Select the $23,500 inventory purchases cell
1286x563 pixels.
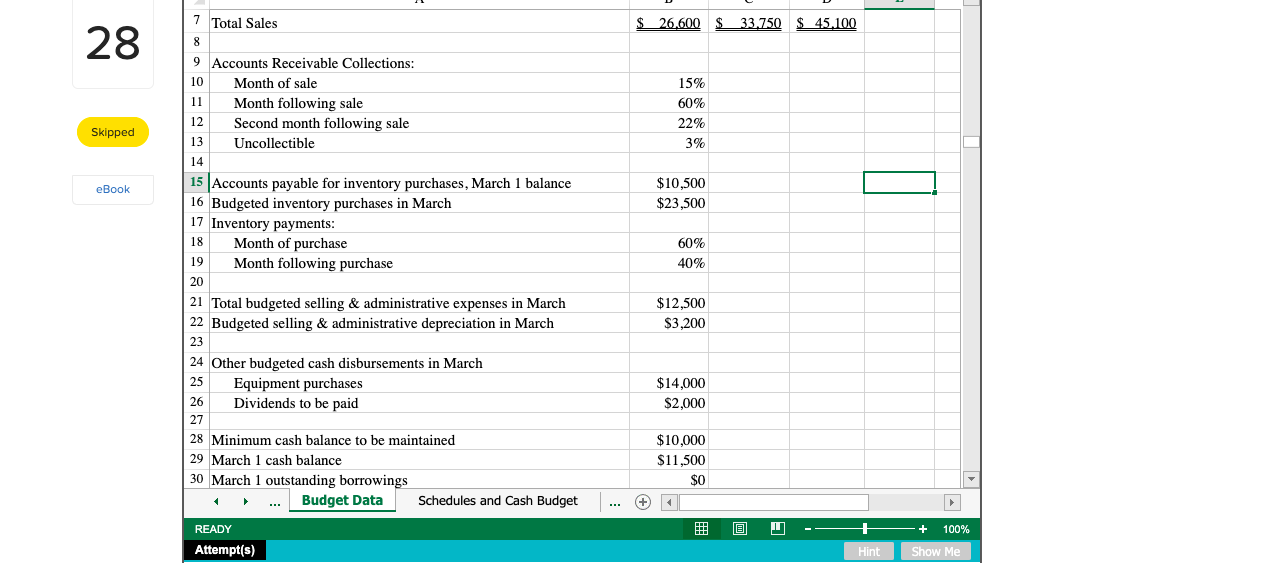pyautogui.click(x=670, y=203)
